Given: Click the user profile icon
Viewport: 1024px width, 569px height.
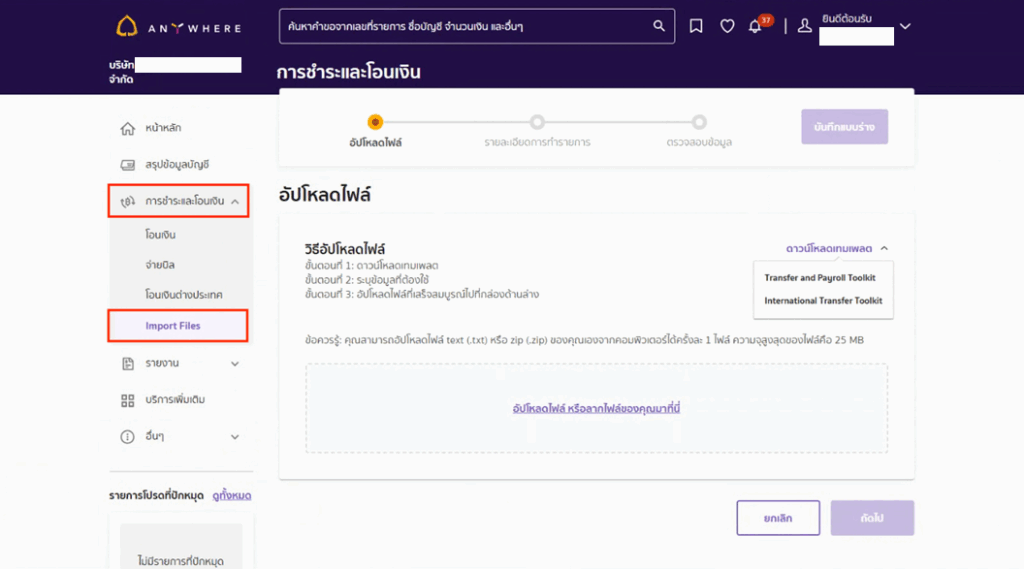Looking at the screenshot, I should (x=804, y=26).
